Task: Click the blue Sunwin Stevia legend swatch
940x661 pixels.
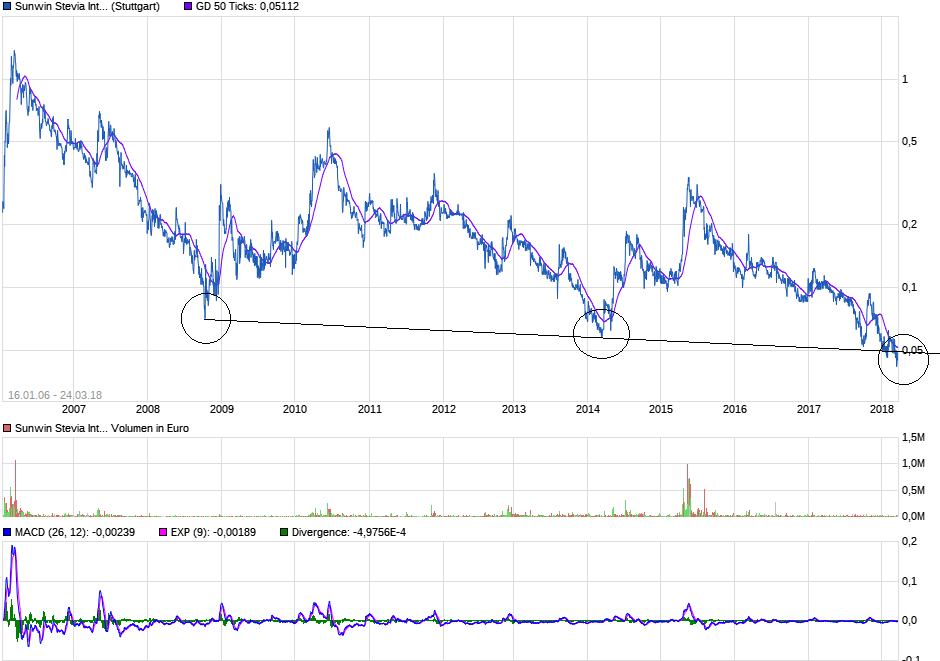Action: click(x=7, y=7)
